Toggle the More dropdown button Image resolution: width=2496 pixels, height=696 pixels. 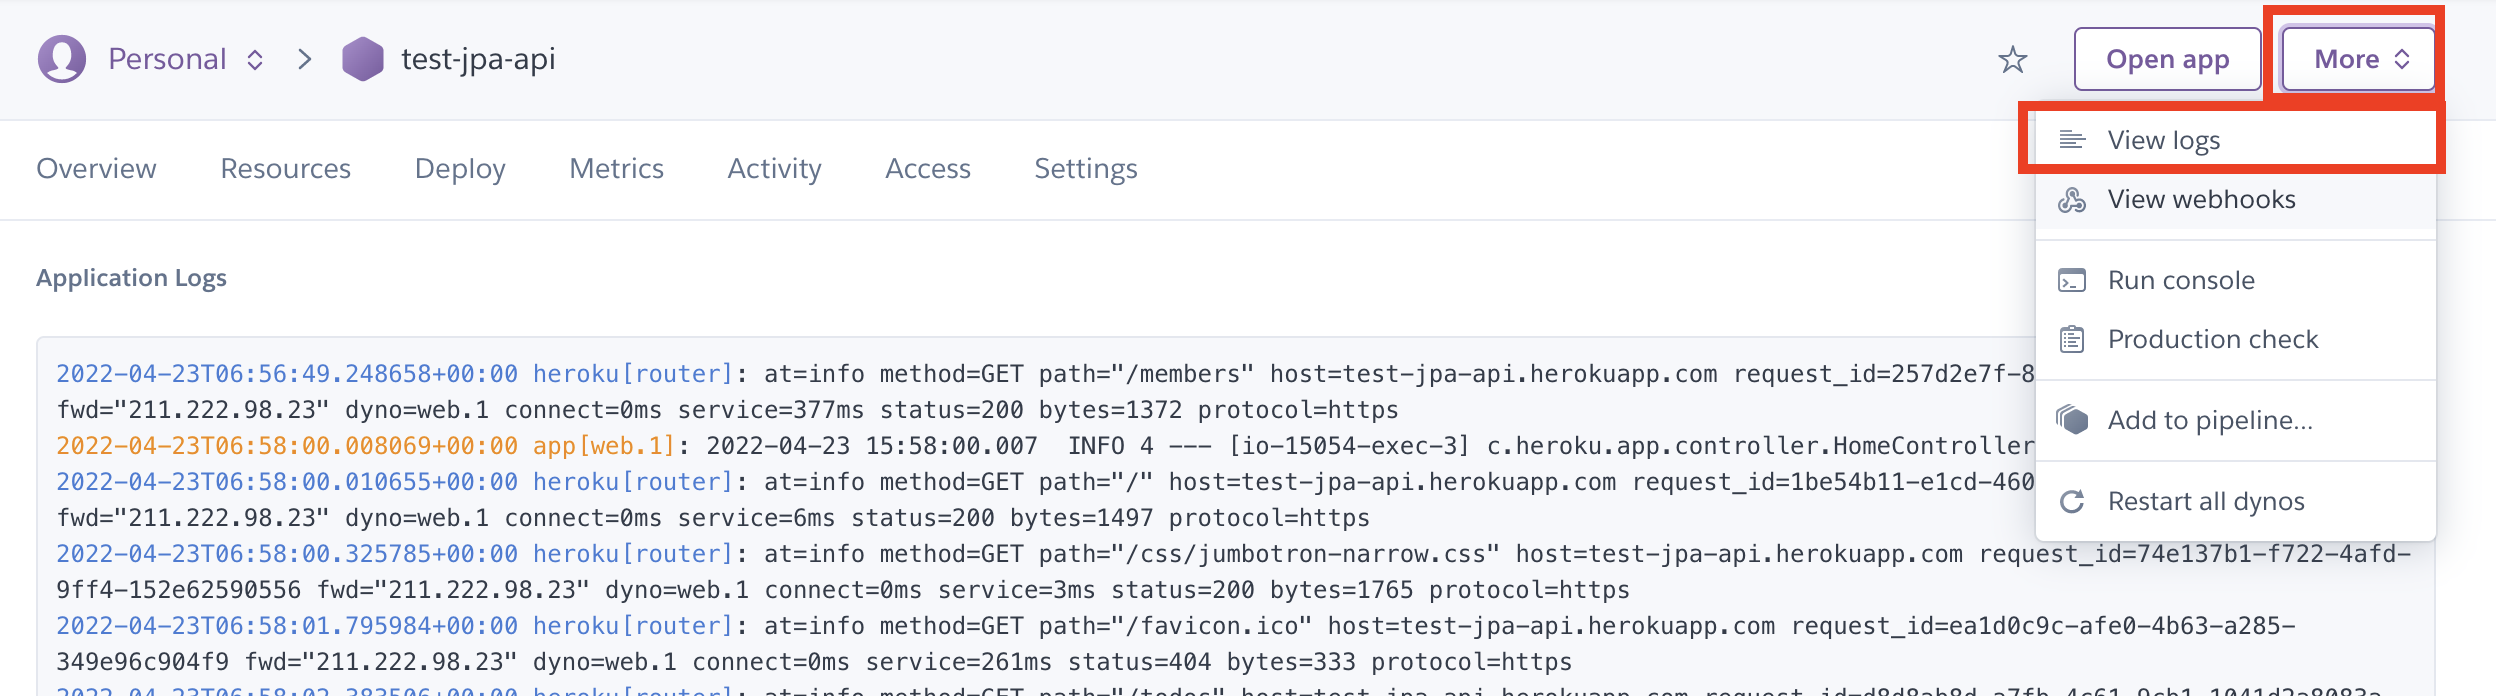[2358, 59]
